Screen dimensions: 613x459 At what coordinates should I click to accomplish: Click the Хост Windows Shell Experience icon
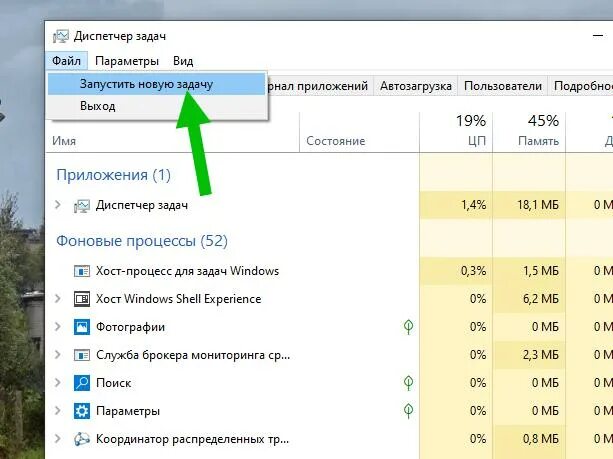(82, 299)
